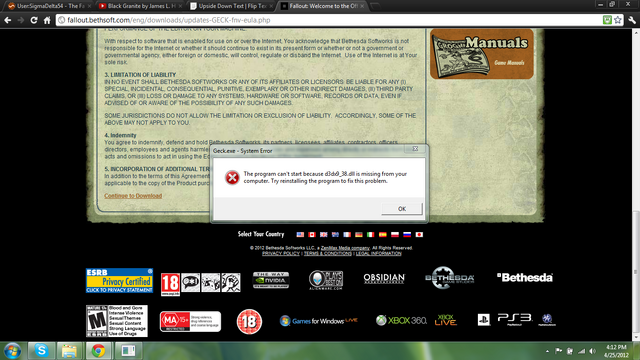This screenshot has height=360, width=640.
Task: Open Windows Start orb
Action: (x=12, y=351)
